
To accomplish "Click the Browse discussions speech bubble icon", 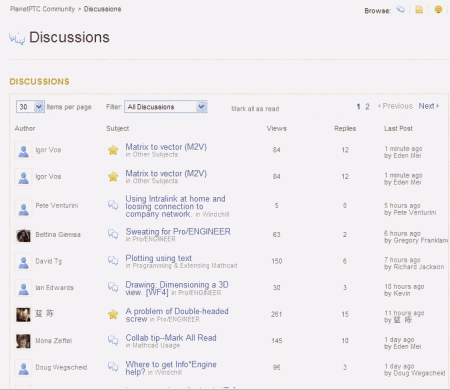I will coord(401,10).
